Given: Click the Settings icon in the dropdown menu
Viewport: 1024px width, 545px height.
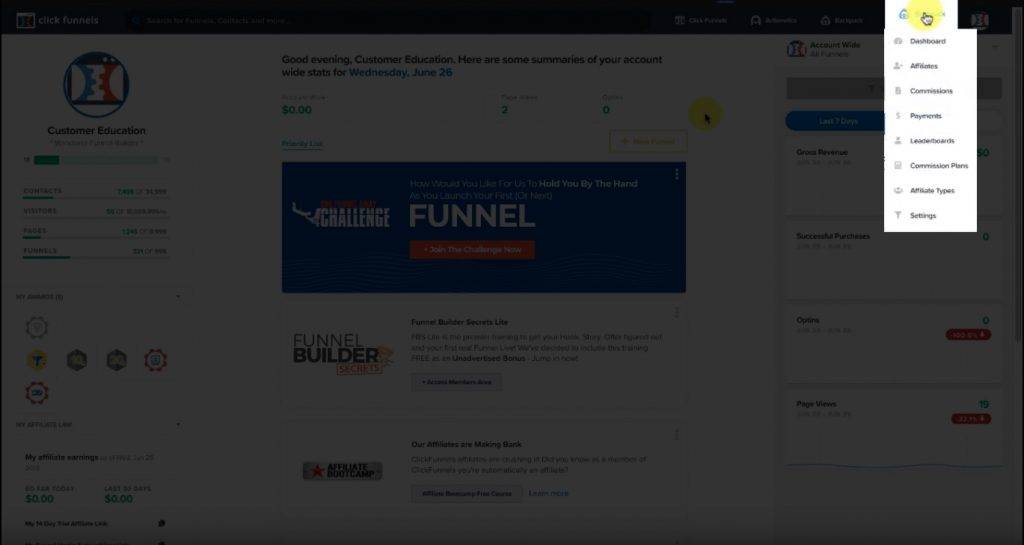Looking at the screenshot, I should tap(898, 215).
